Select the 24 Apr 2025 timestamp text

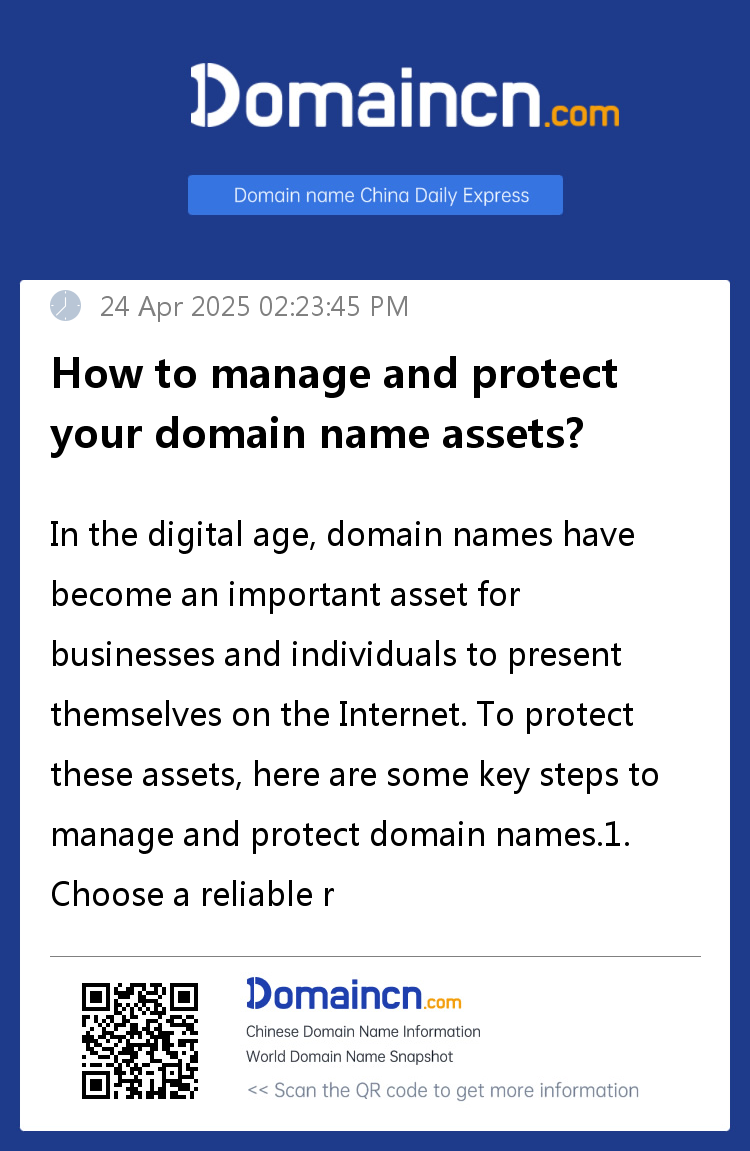254,306
